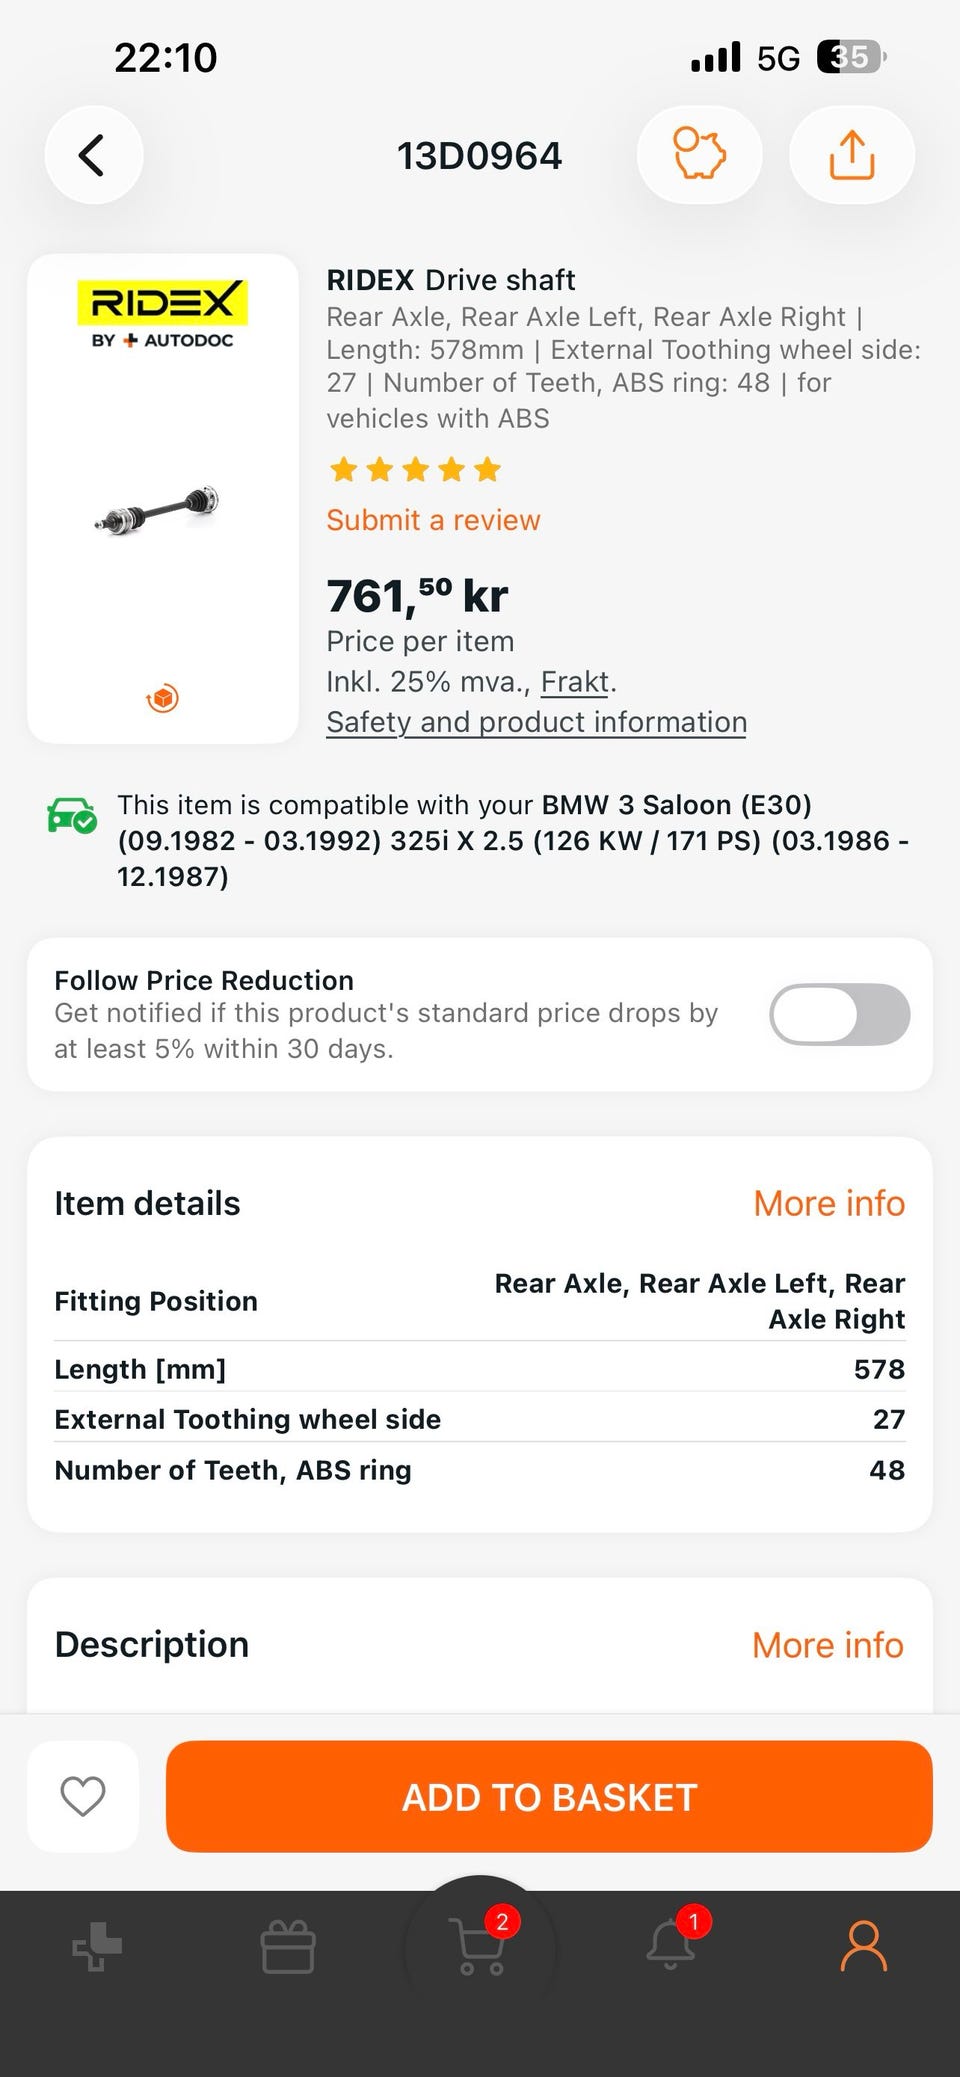
Task: Open the gift box offers icon
Action: (x=288, y=1947)
